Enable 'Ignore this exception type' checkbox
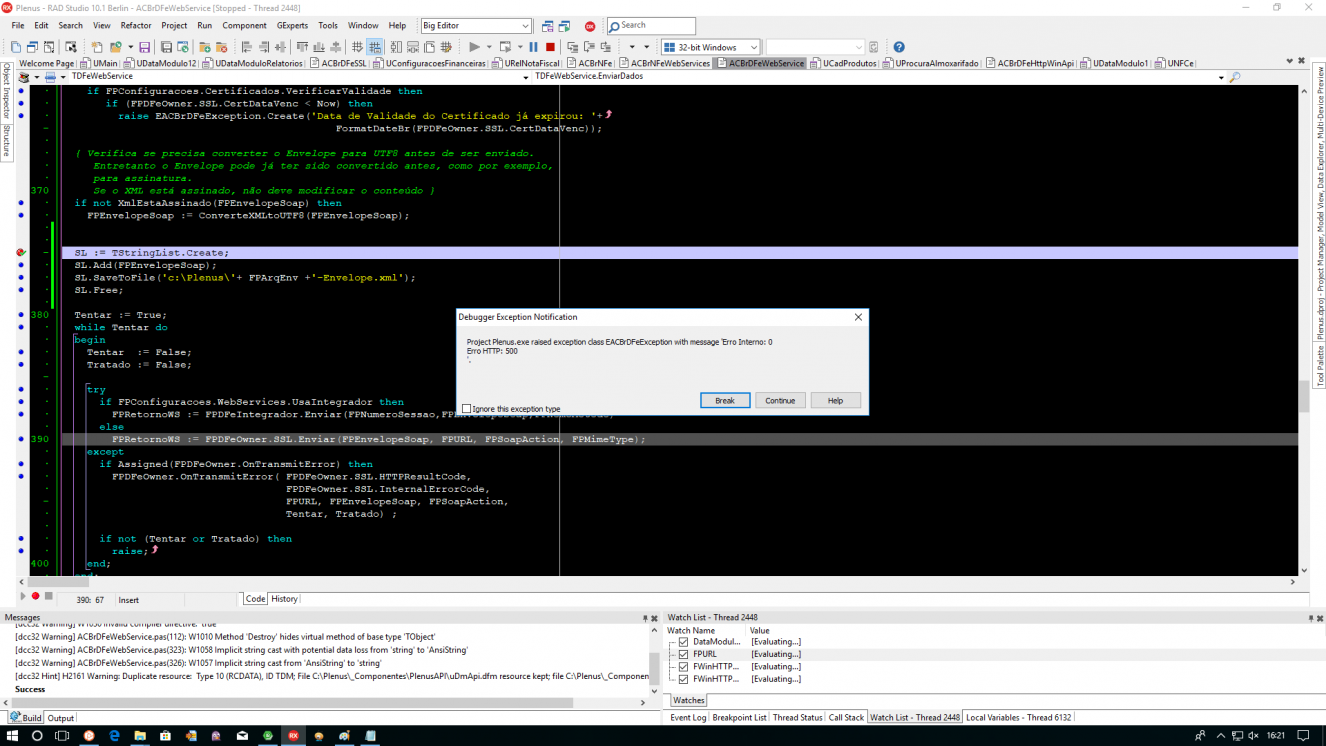 [x=467, y=408]
